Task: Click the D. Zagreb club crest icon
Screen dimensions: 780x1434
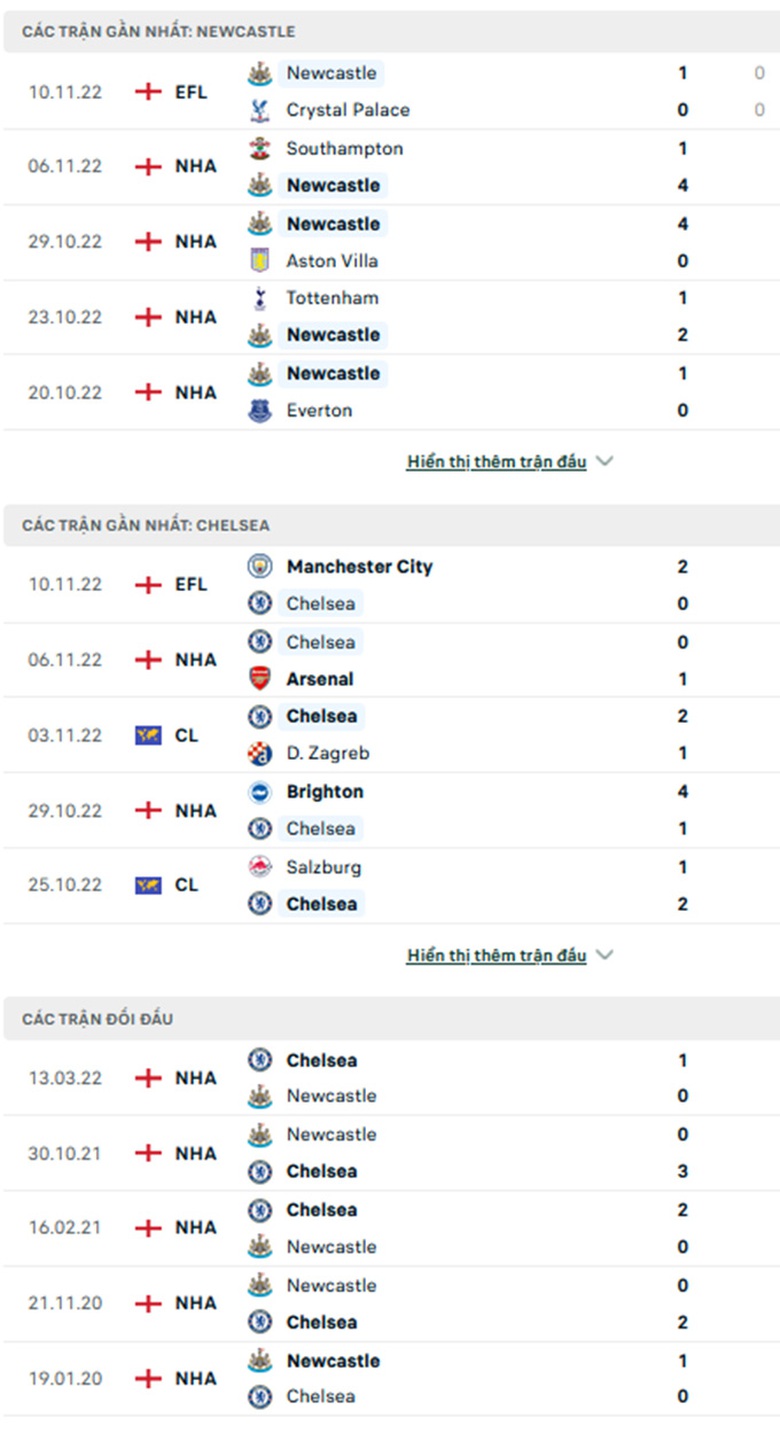Action: point(260,753)
